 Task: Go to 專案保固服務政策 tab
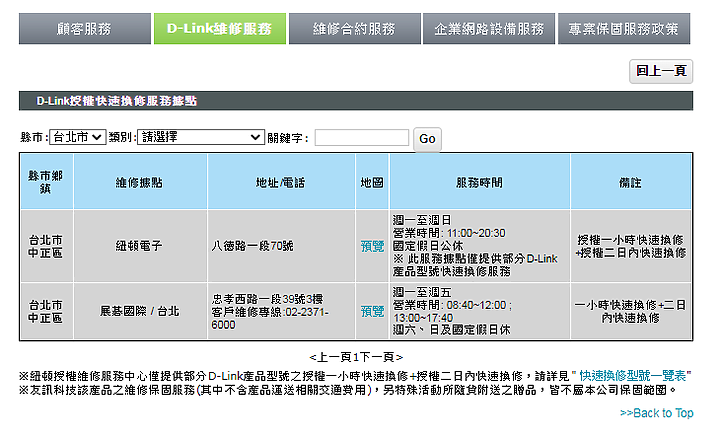pos(624,28)
